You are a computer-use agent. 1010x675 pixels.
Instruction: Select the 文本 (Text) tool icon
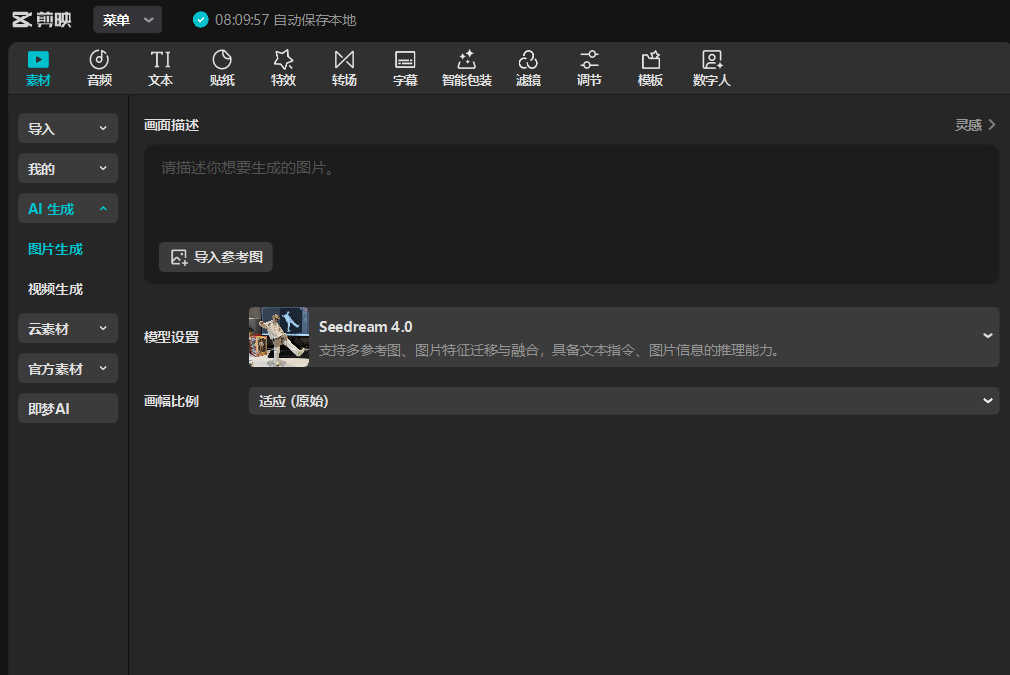pos(160,61)
